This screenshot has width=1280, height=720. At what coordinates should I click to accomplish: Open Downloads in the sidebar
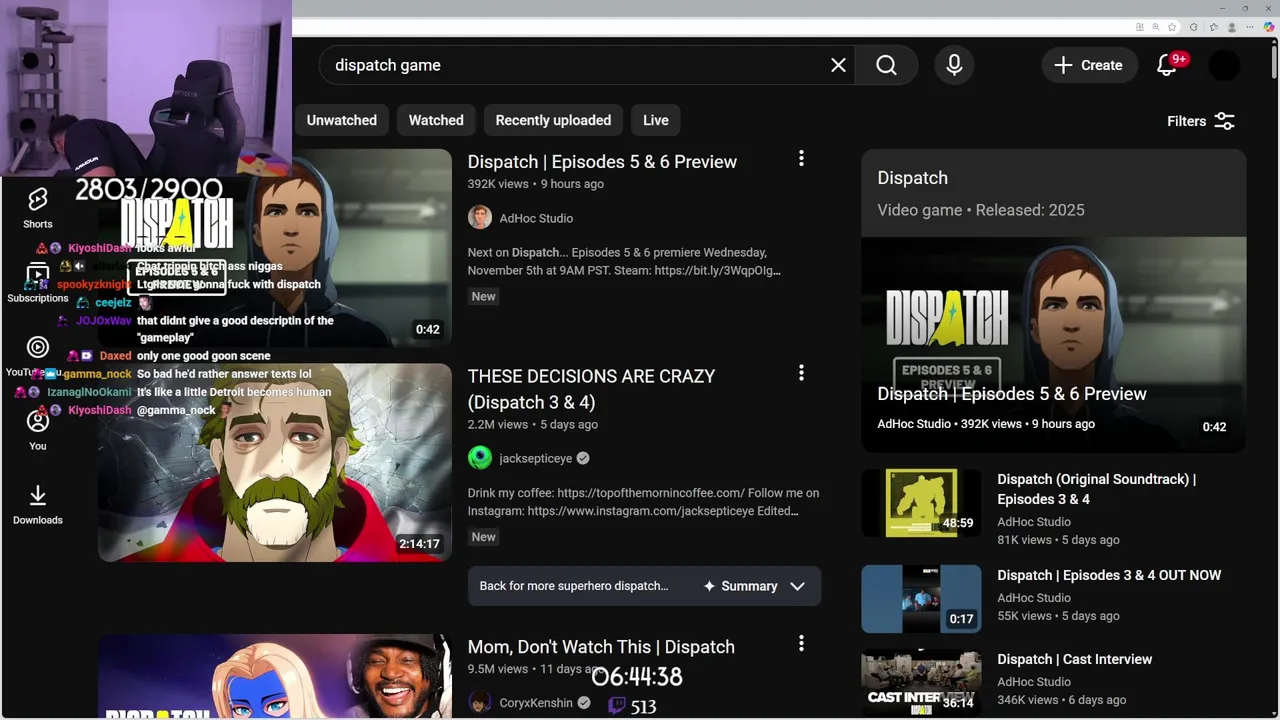pyautogui.click(x=38, y=505)
